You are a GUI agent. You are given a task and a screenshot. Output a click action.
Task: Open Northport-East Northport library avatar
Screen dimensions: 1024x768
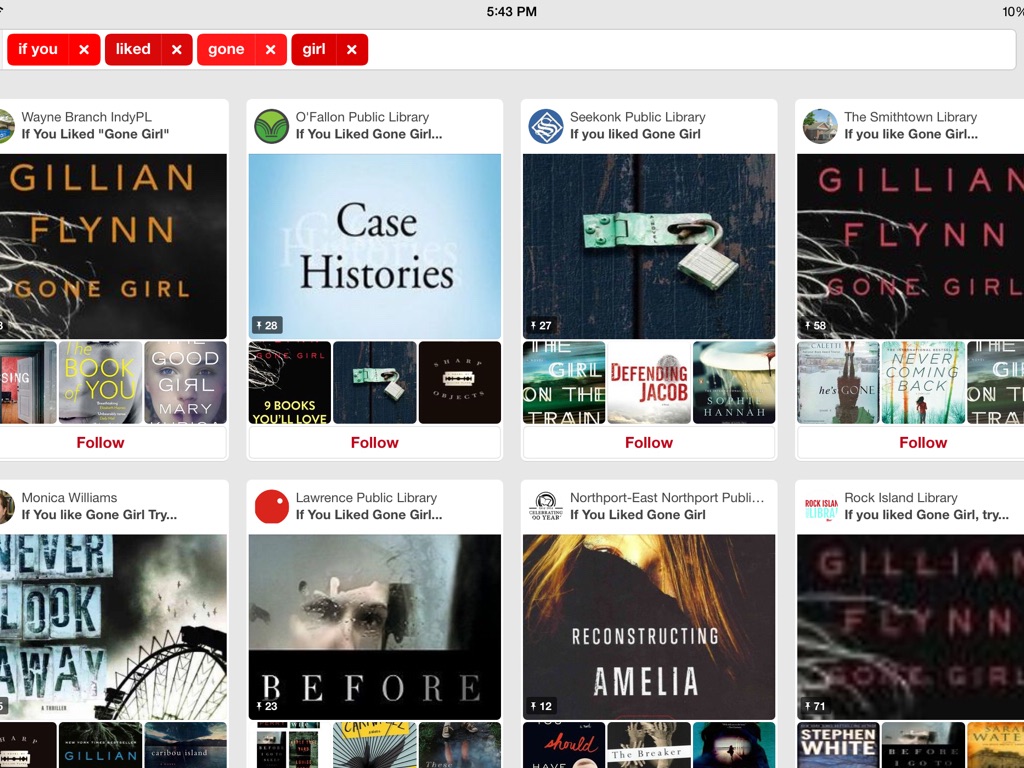[546, 507]
